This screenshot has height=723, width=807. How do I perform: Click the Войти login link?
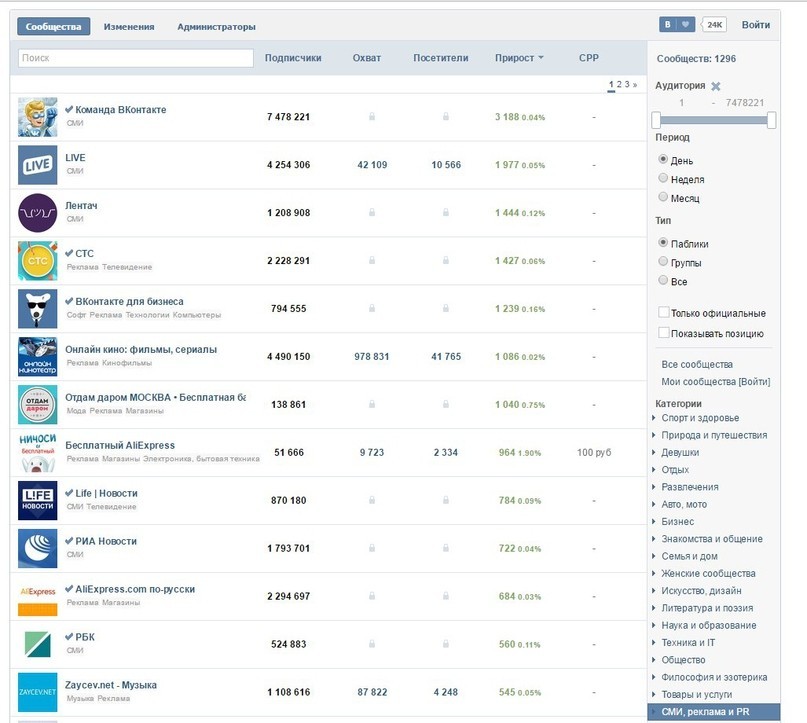coord(756,25)
